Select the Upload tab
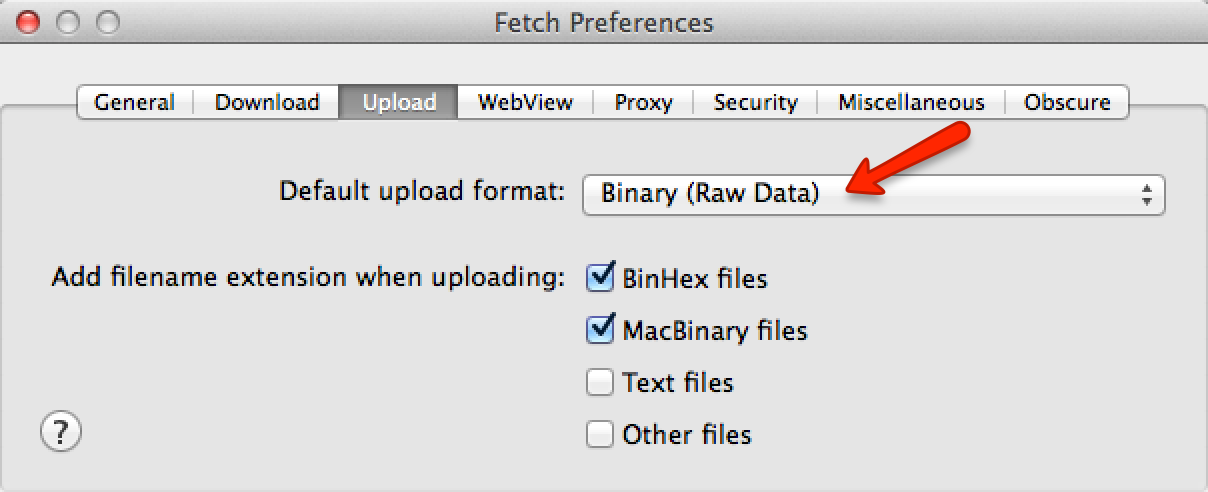1208x492 pixels. [399, 102]
